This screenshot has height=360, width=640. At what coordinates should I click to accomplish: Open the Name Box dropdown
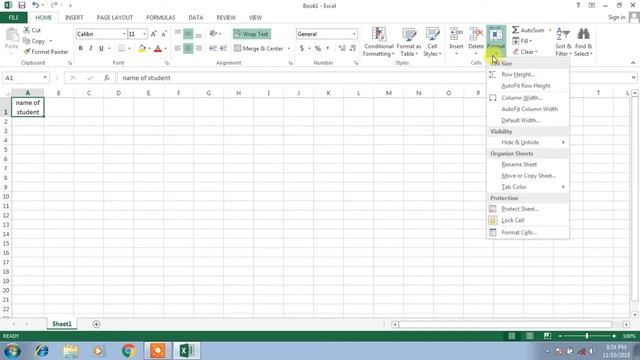click(45, 78)
